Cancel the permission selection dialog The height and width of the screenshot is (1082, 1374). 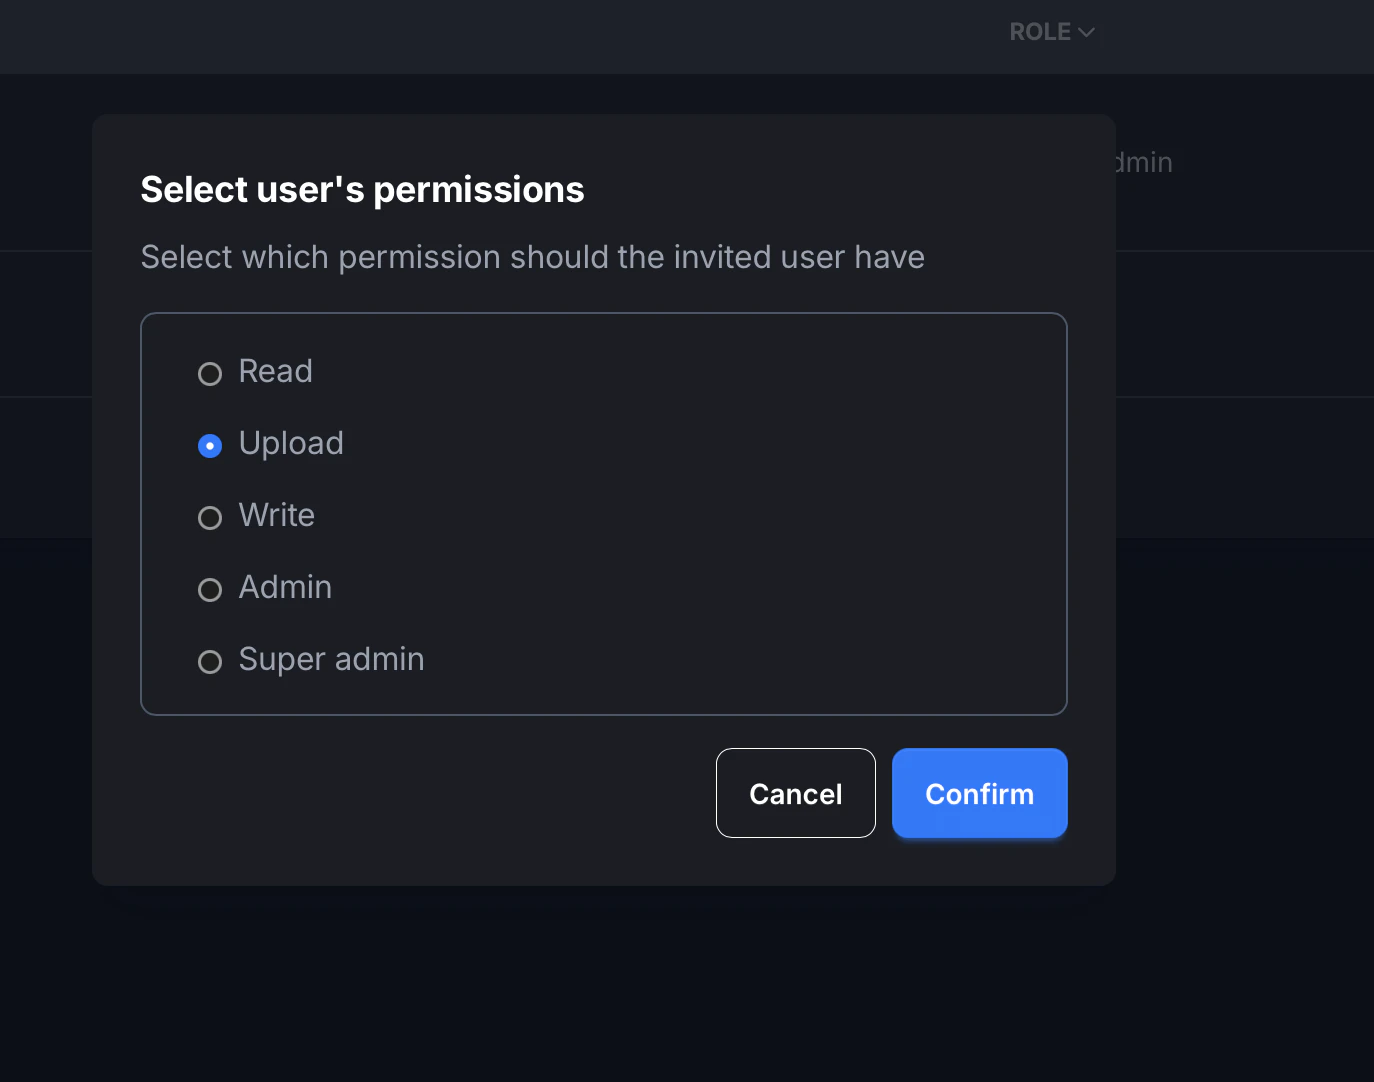pyautogui.click(x=795, y=793)
